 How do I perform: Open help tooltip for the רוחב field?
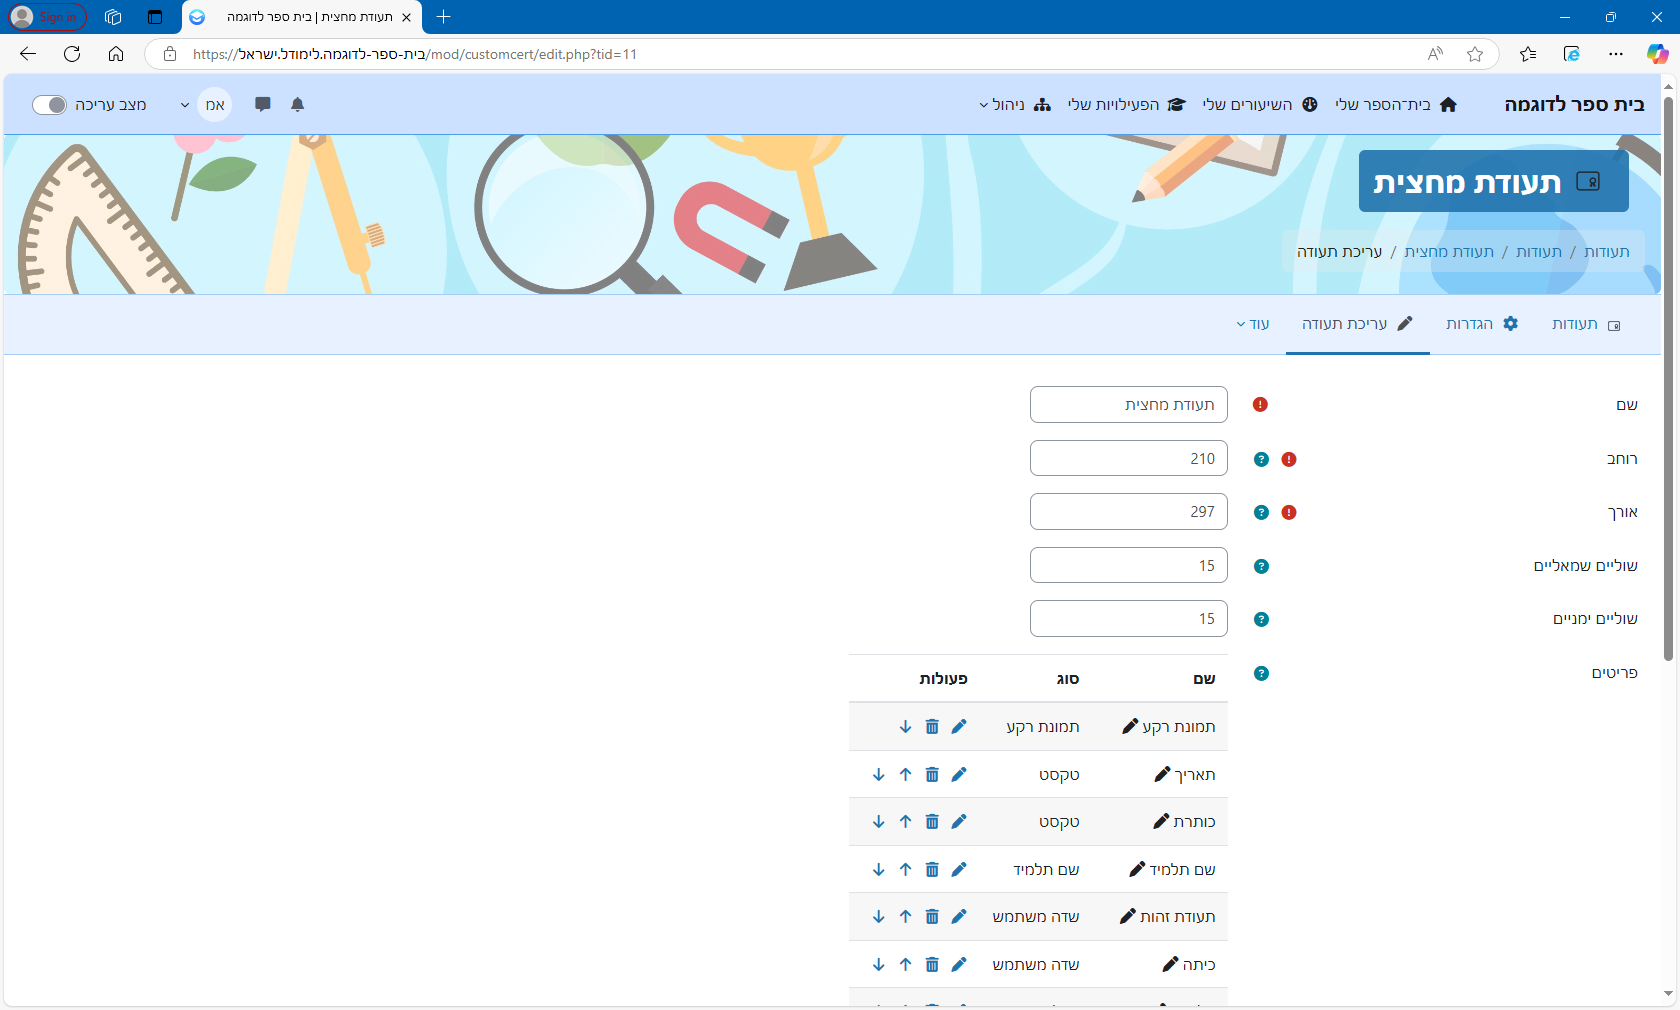[1261, 459]
